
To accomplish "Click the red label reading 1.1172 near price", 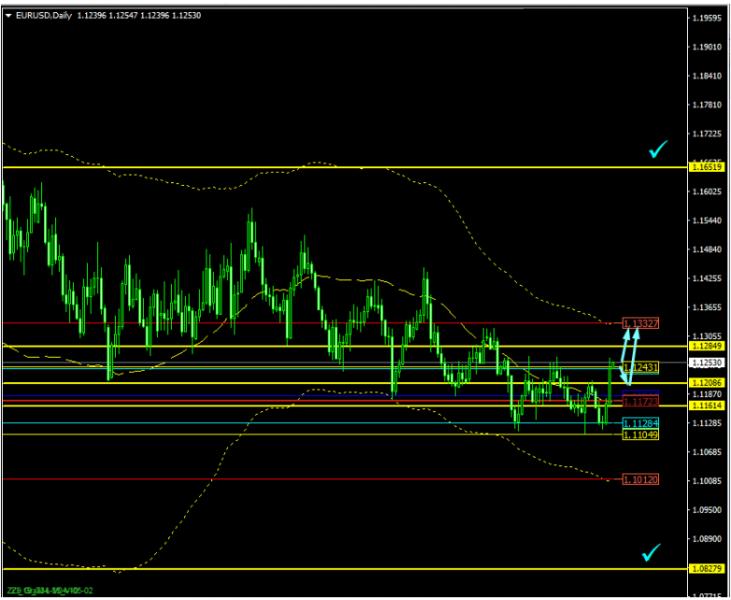I will [641, 401].
